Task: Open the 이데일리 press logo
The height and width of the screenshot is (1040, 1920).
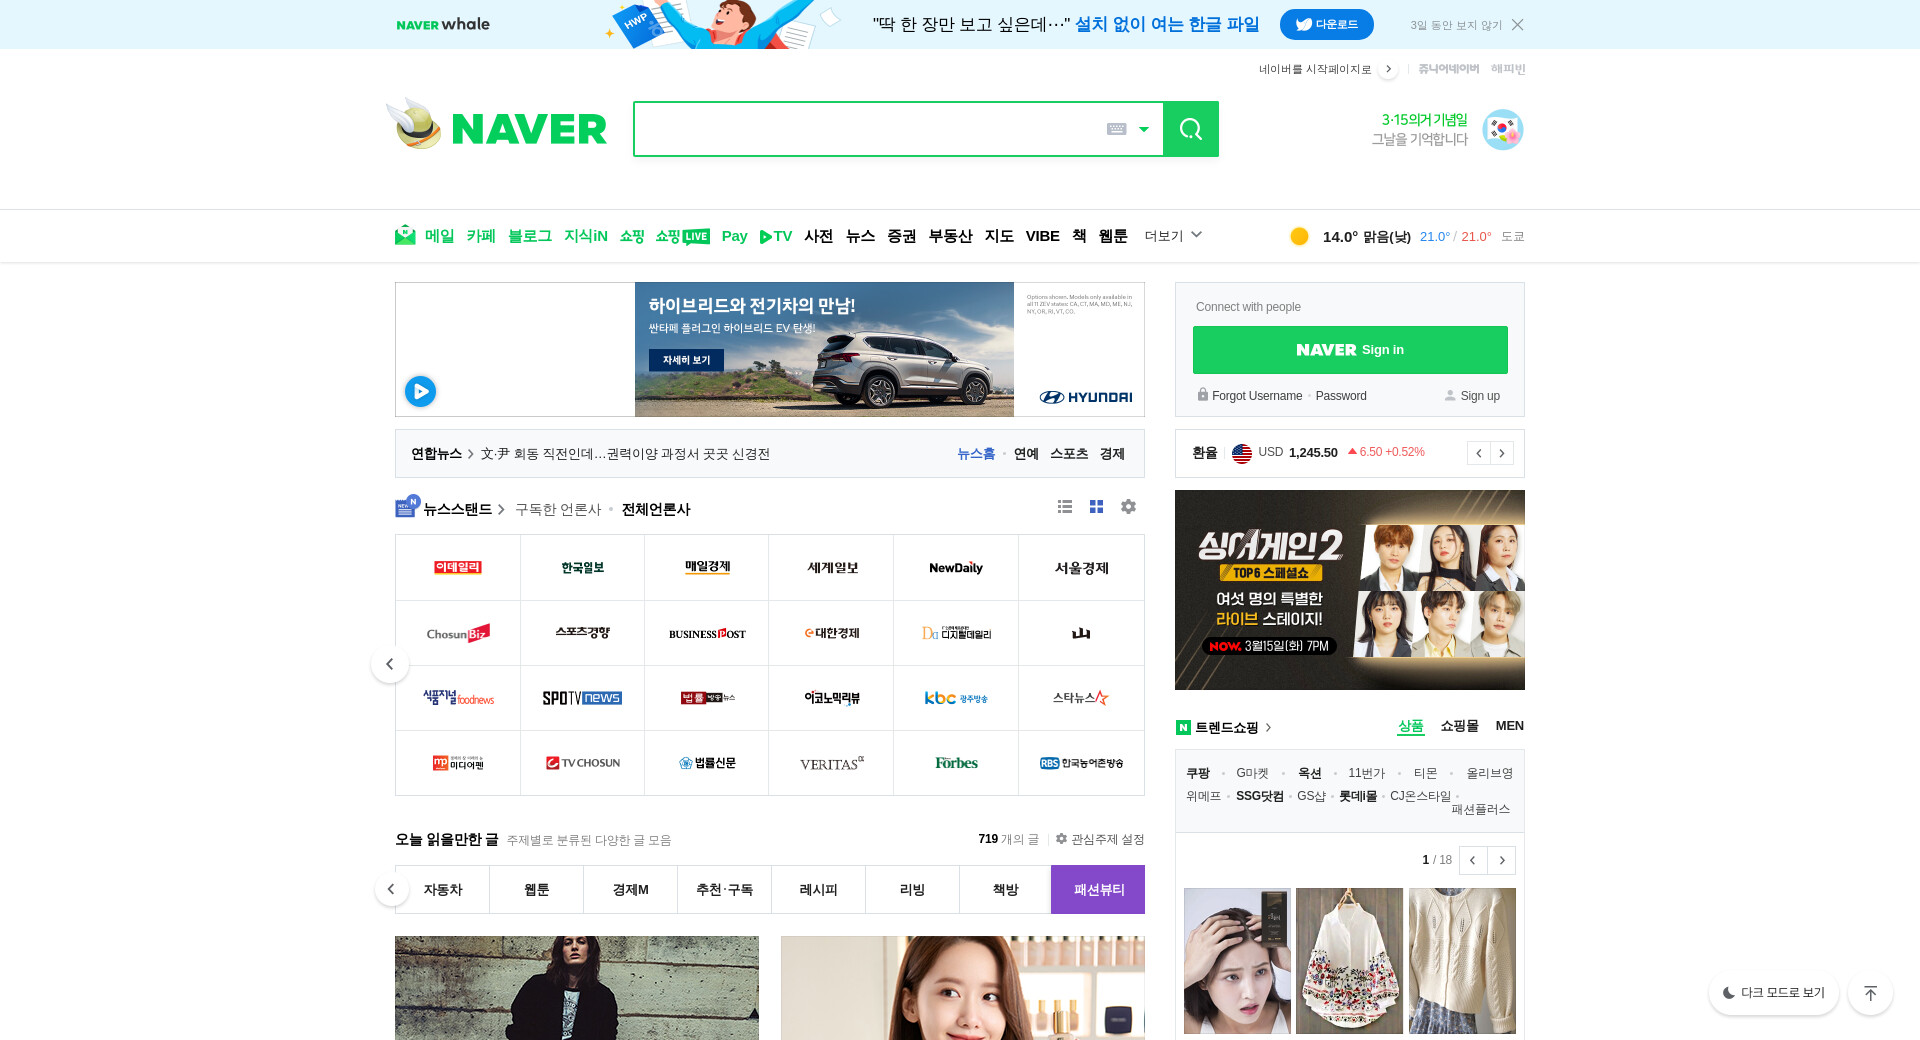Action: pos(458,568)
